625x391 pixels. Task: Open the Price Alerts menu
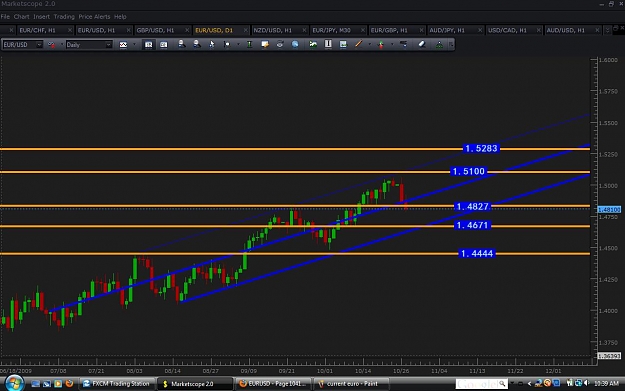(94, 17)
